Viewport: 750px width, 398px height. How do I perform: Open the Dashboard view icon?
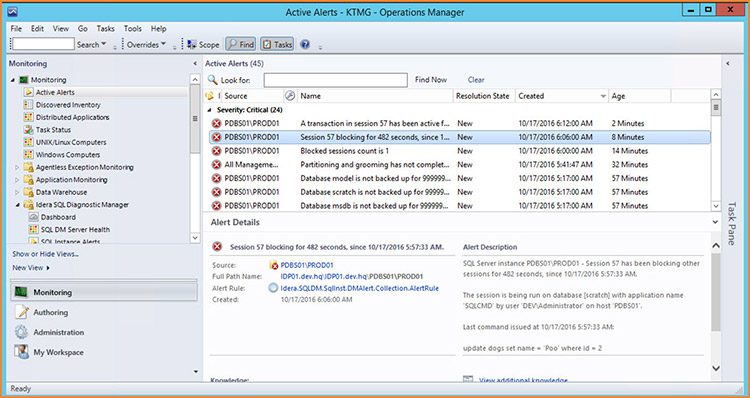click(33, 217)
